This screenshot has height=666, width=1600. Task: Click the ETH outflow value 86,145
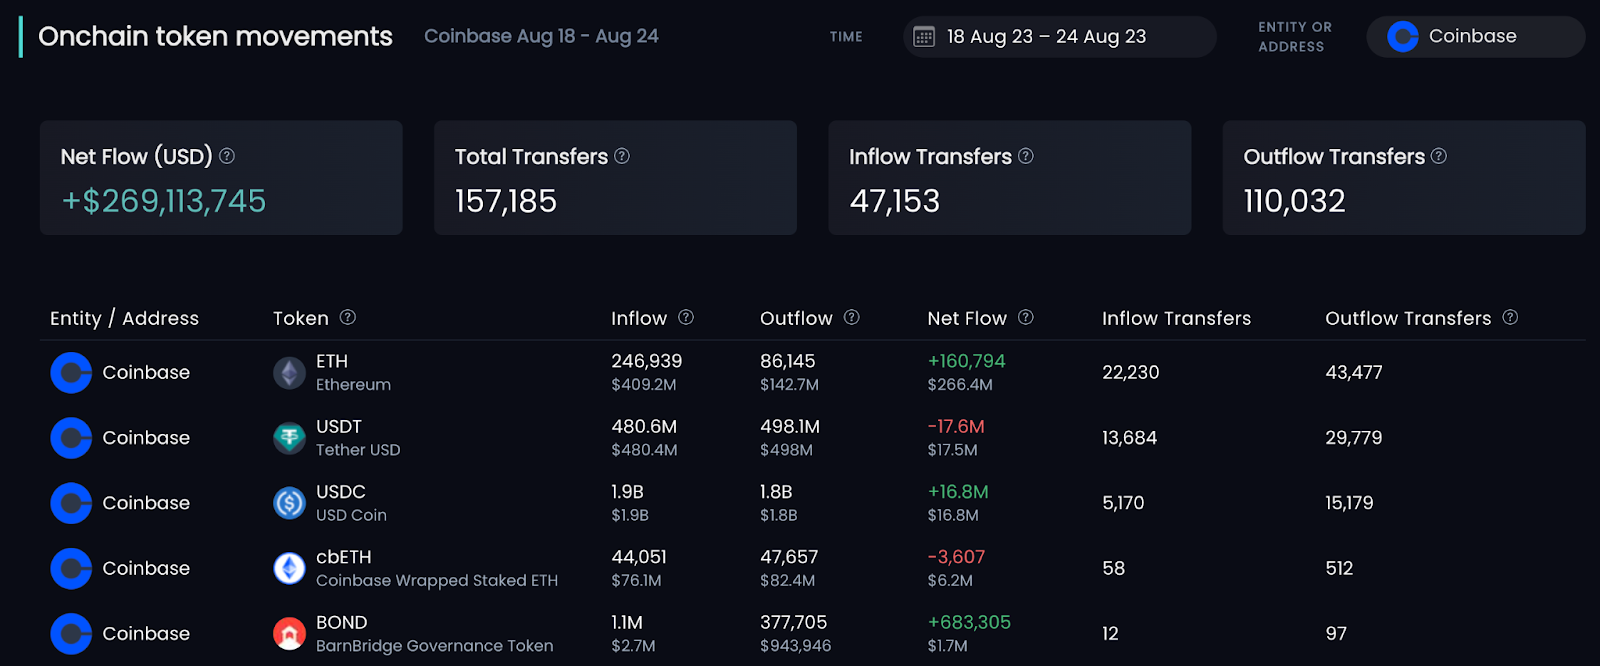(x=788, y=361)
